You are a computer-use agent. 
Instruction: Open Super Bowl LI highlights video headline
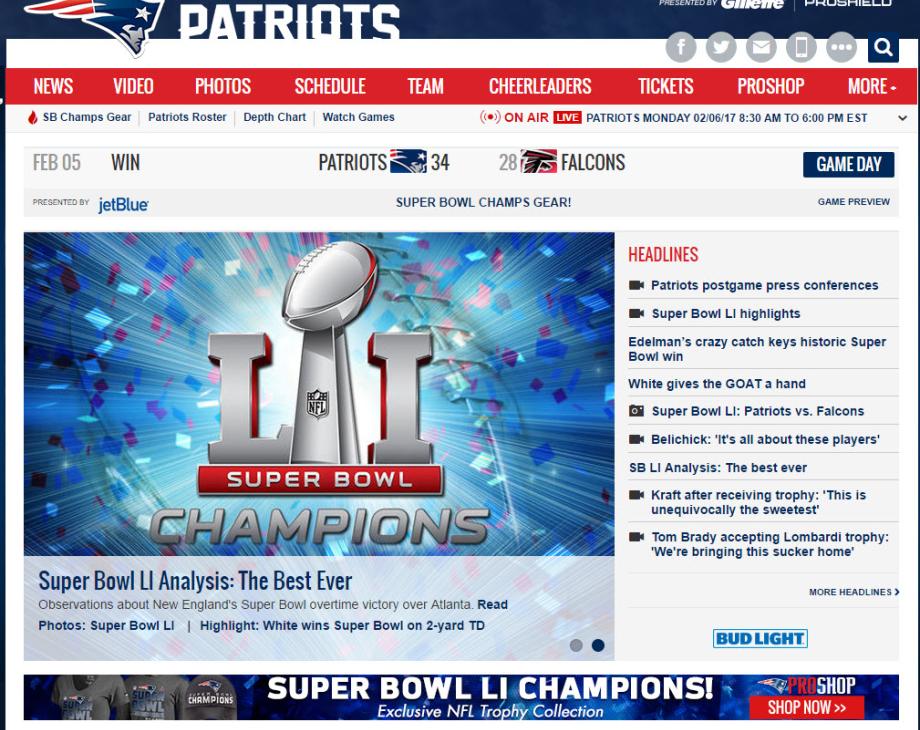point(725,313)
